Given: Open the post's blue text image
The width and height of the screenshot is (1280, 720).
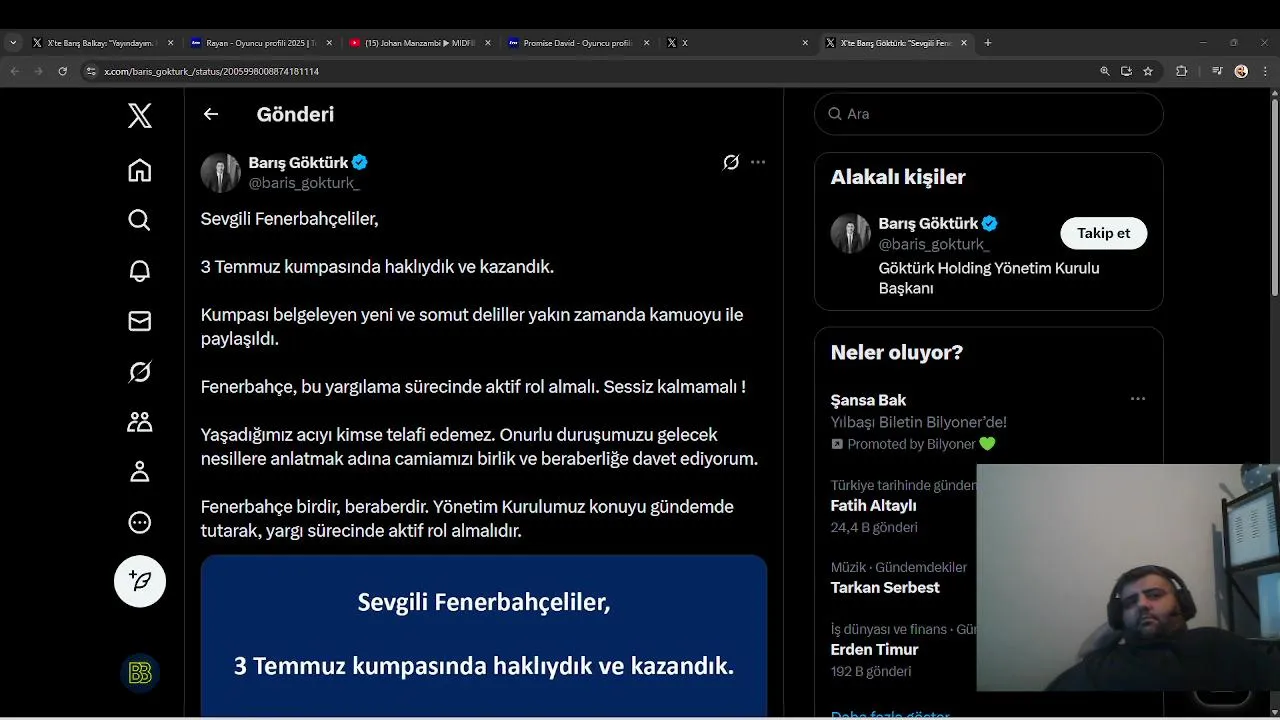Looking at the screenshot, I should [x=484, y=636].
